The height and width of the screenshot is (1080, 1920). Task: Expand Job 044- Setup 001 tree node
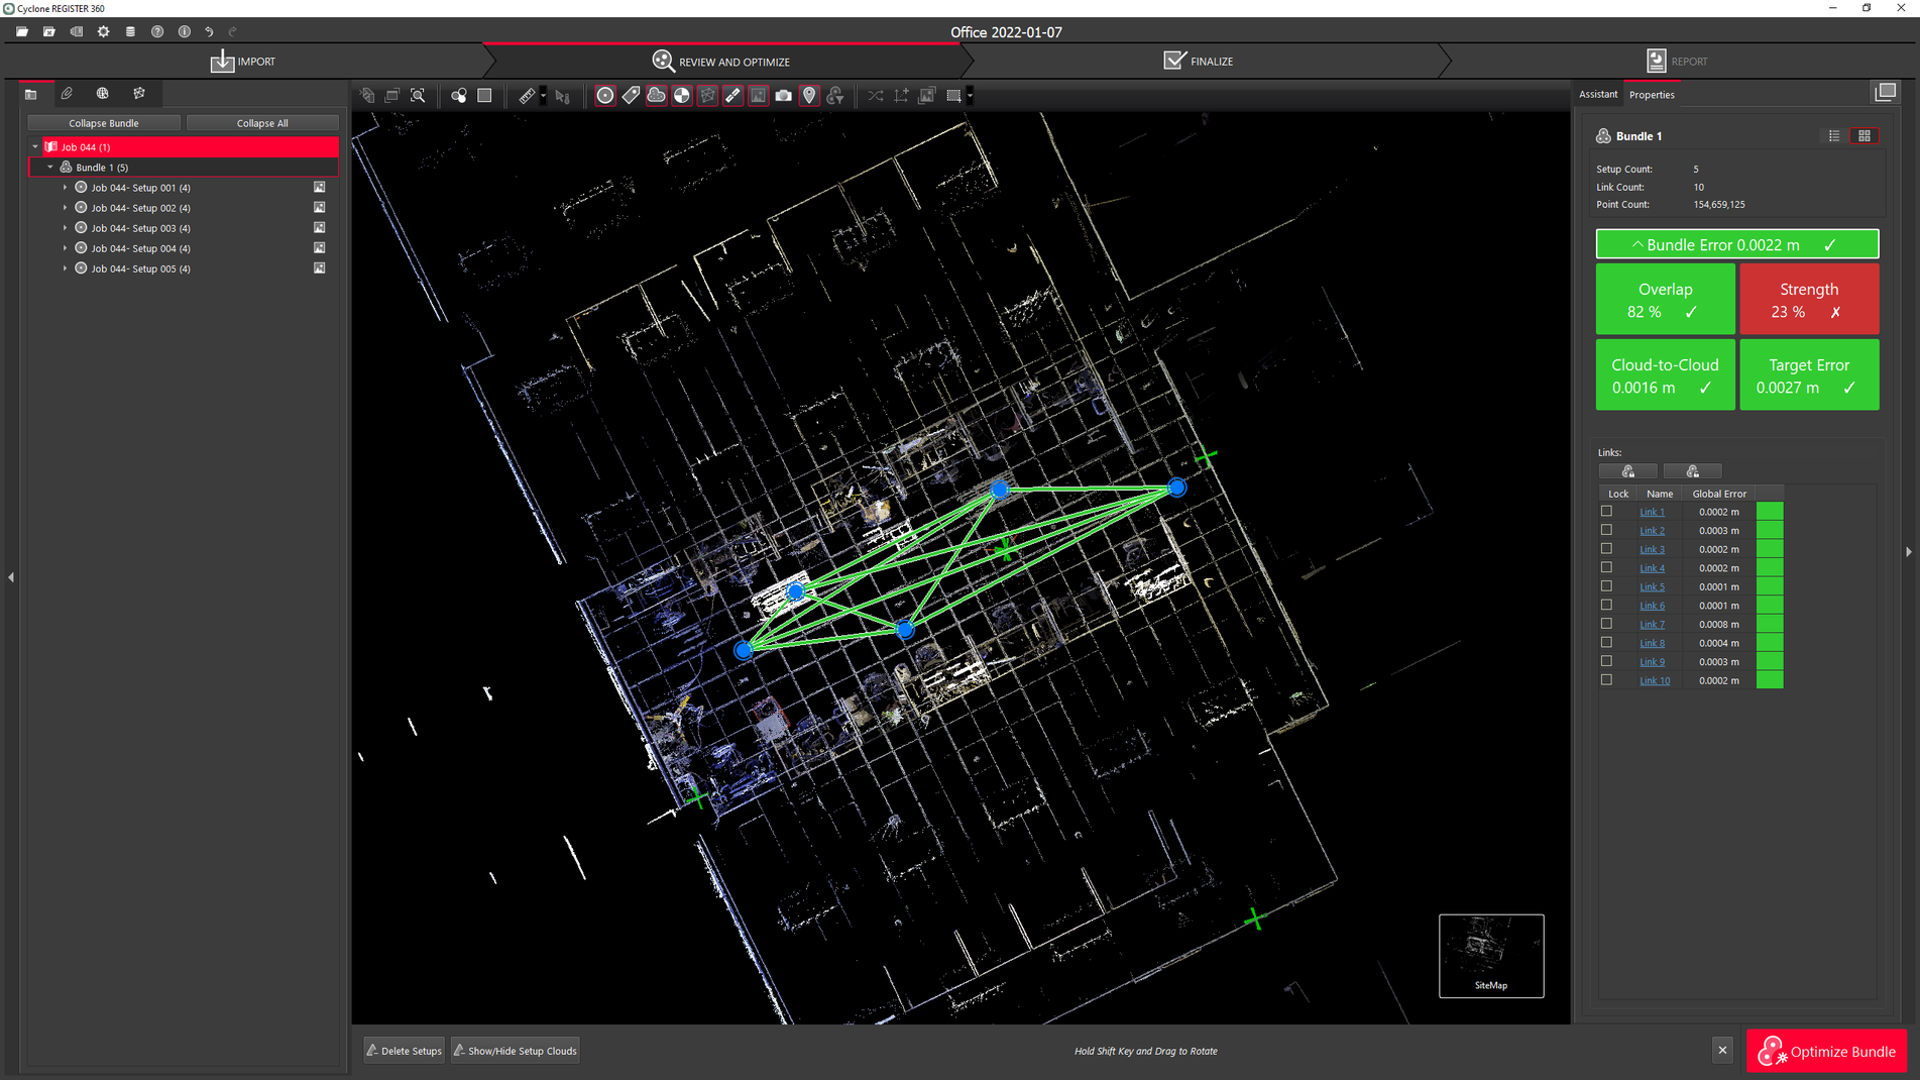pos(65,188)
